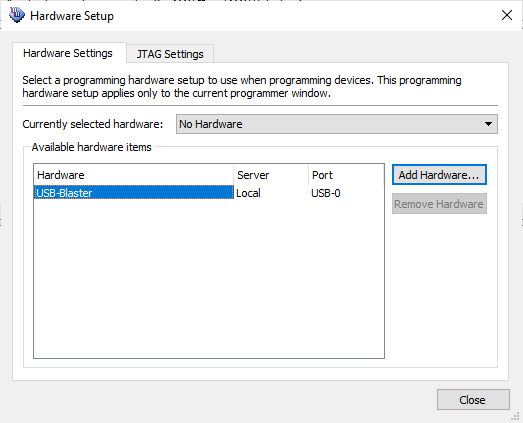
Task: Switch to the JTAG Settings tab
Action: (x=170, y=54)
